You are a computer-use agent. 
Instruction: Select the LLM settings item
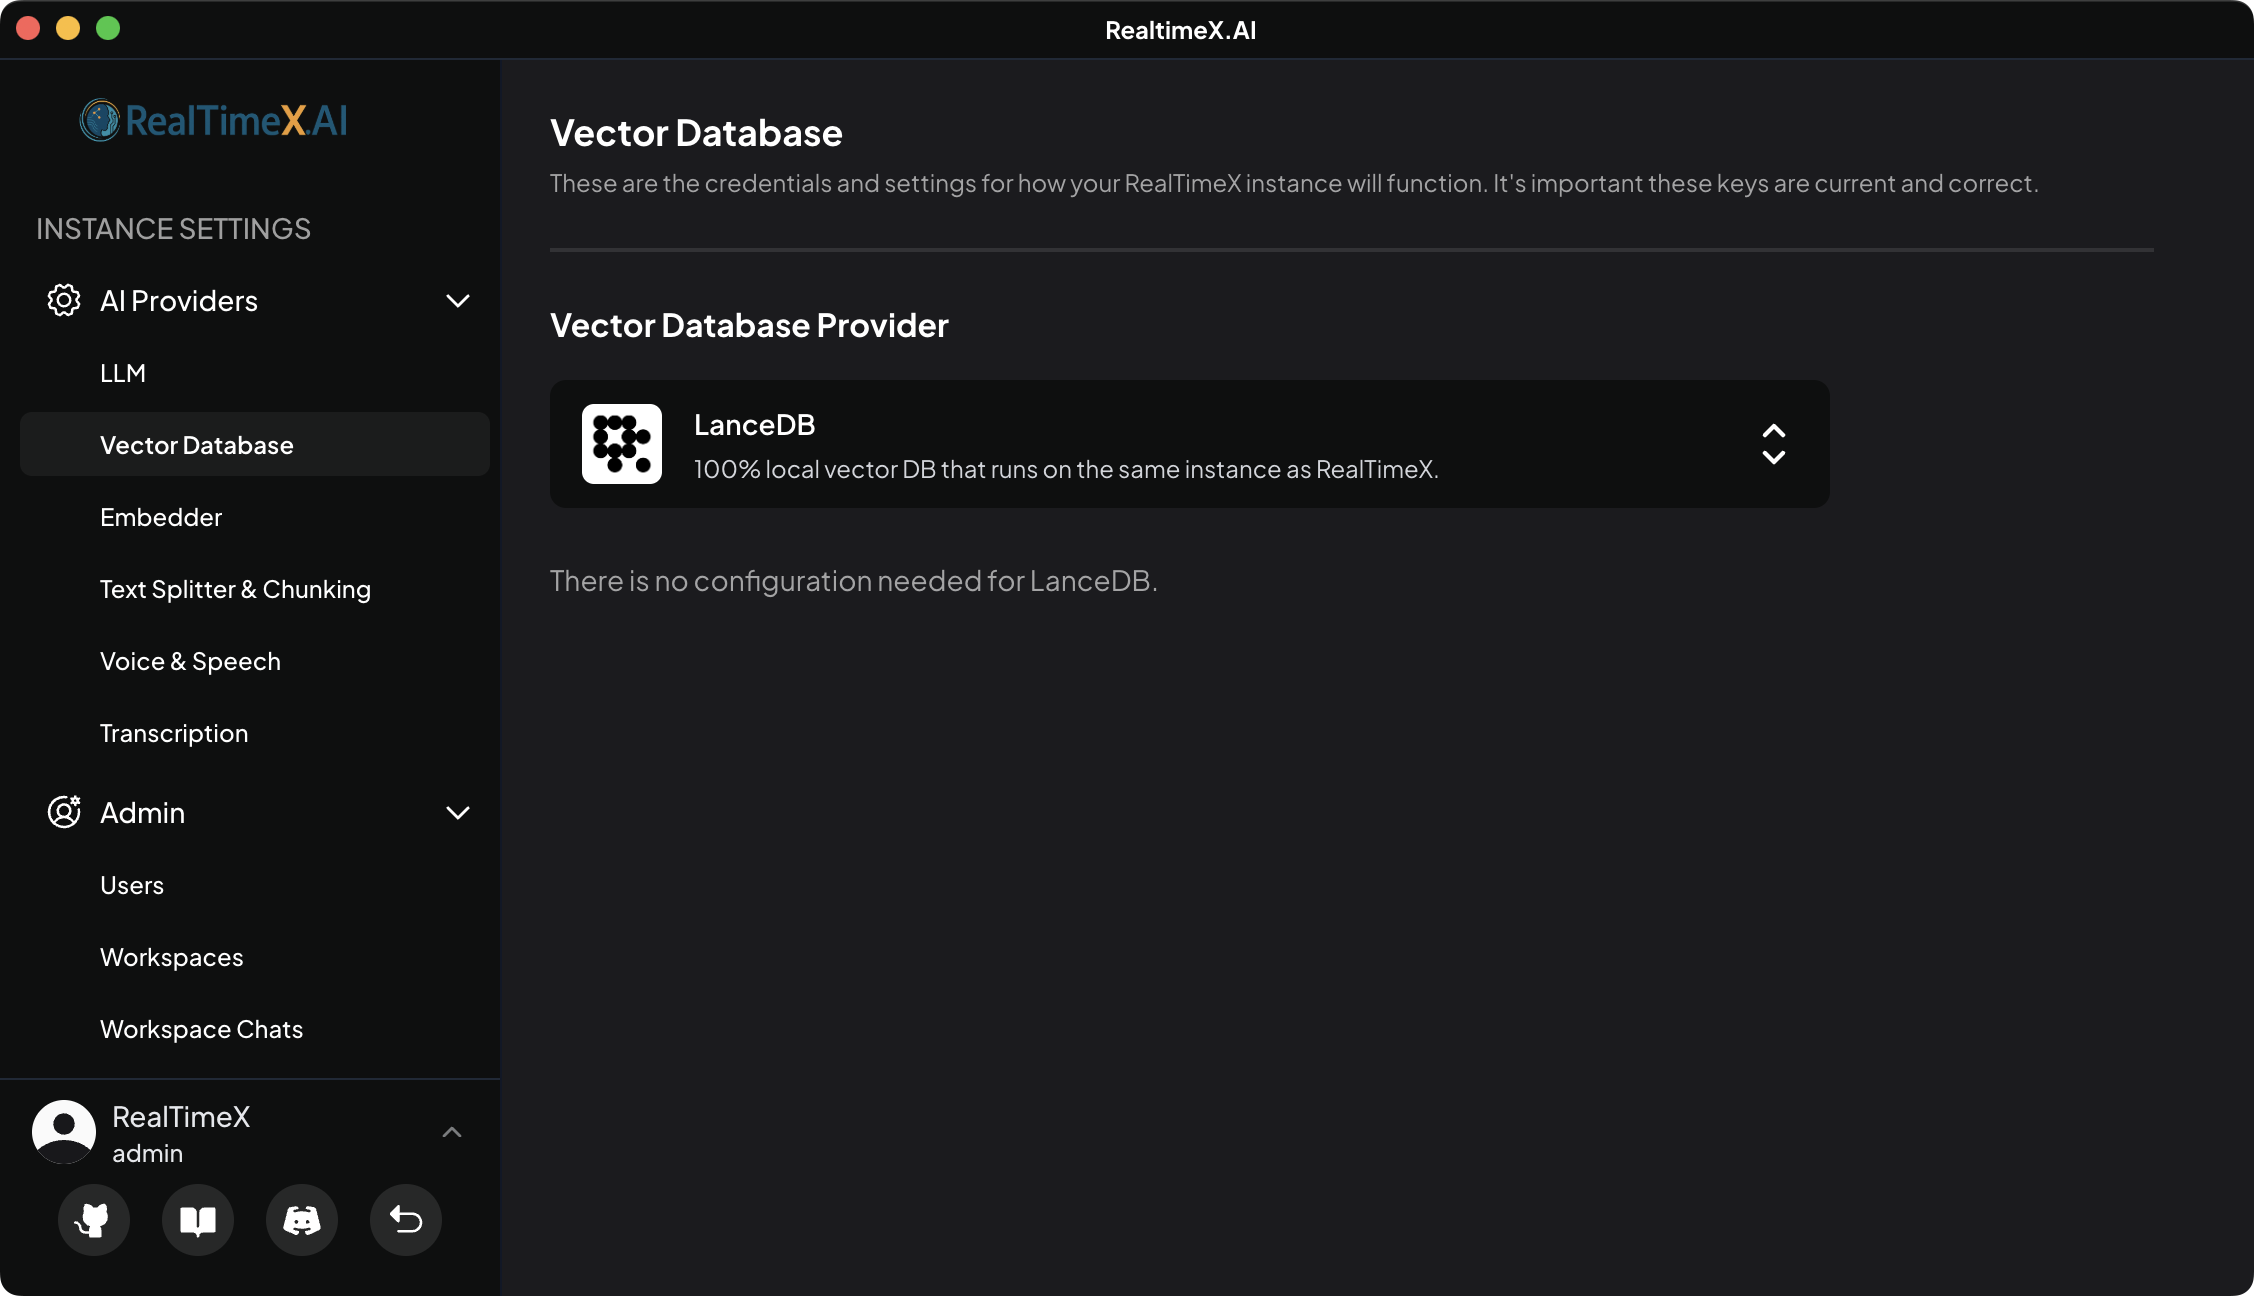pos(122,372)
